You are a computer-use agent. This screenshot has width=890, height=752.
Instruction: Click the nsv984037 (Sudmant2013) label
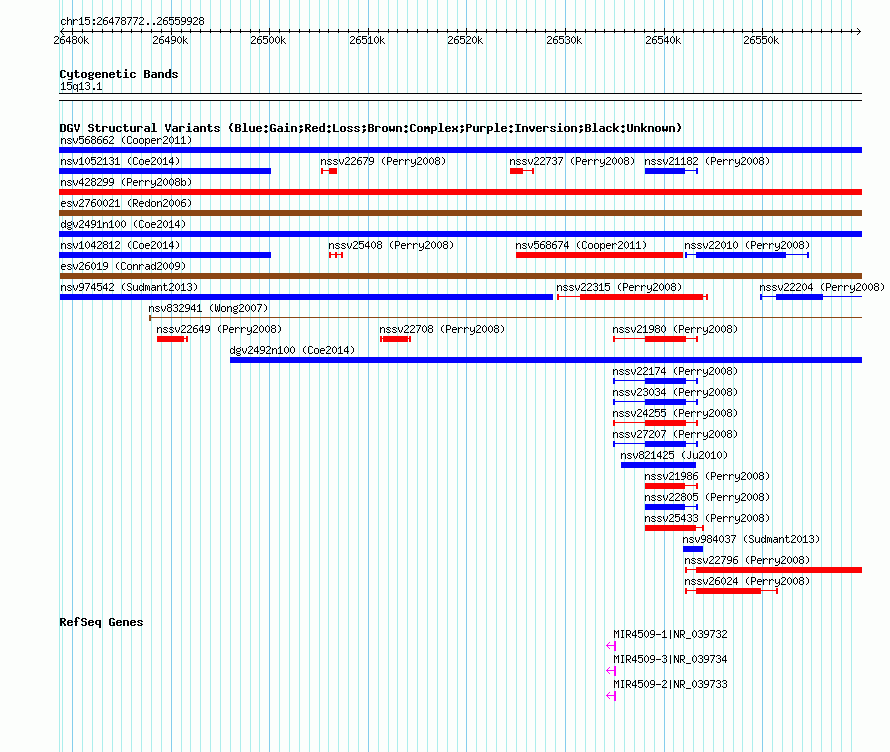[751, 539]
